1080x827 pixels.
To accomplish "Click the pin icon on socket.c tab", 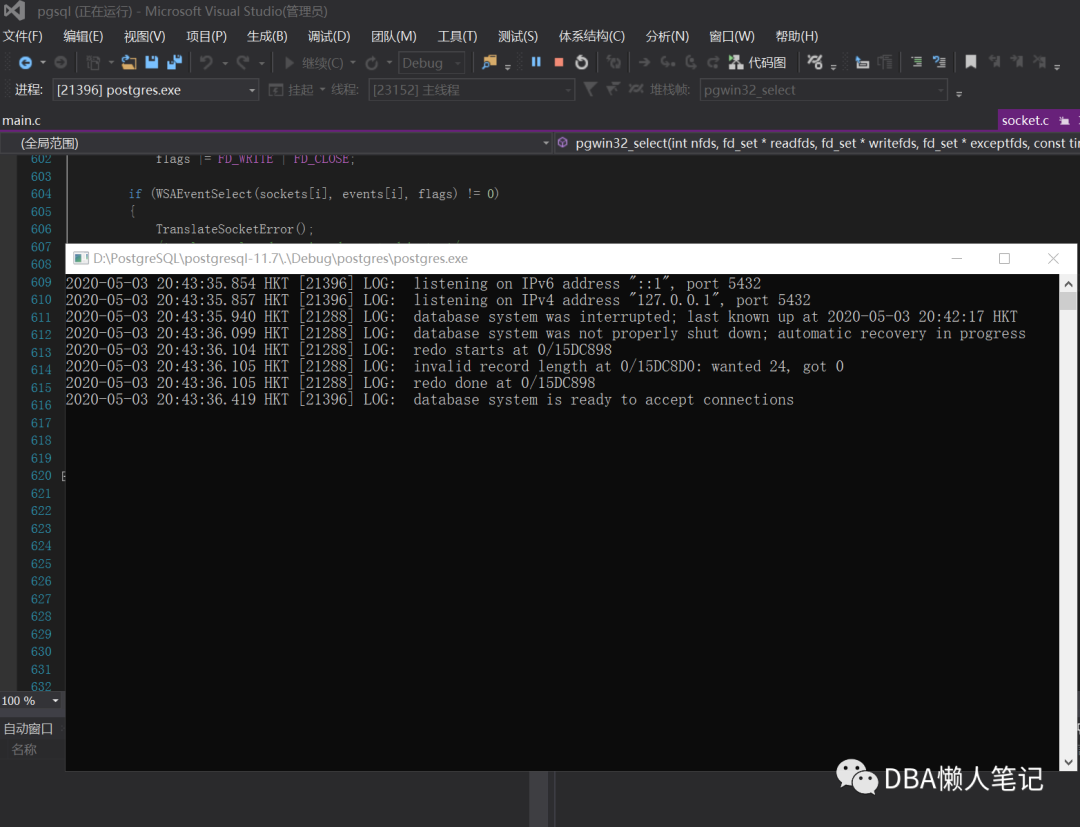I will click(1064, 121).
